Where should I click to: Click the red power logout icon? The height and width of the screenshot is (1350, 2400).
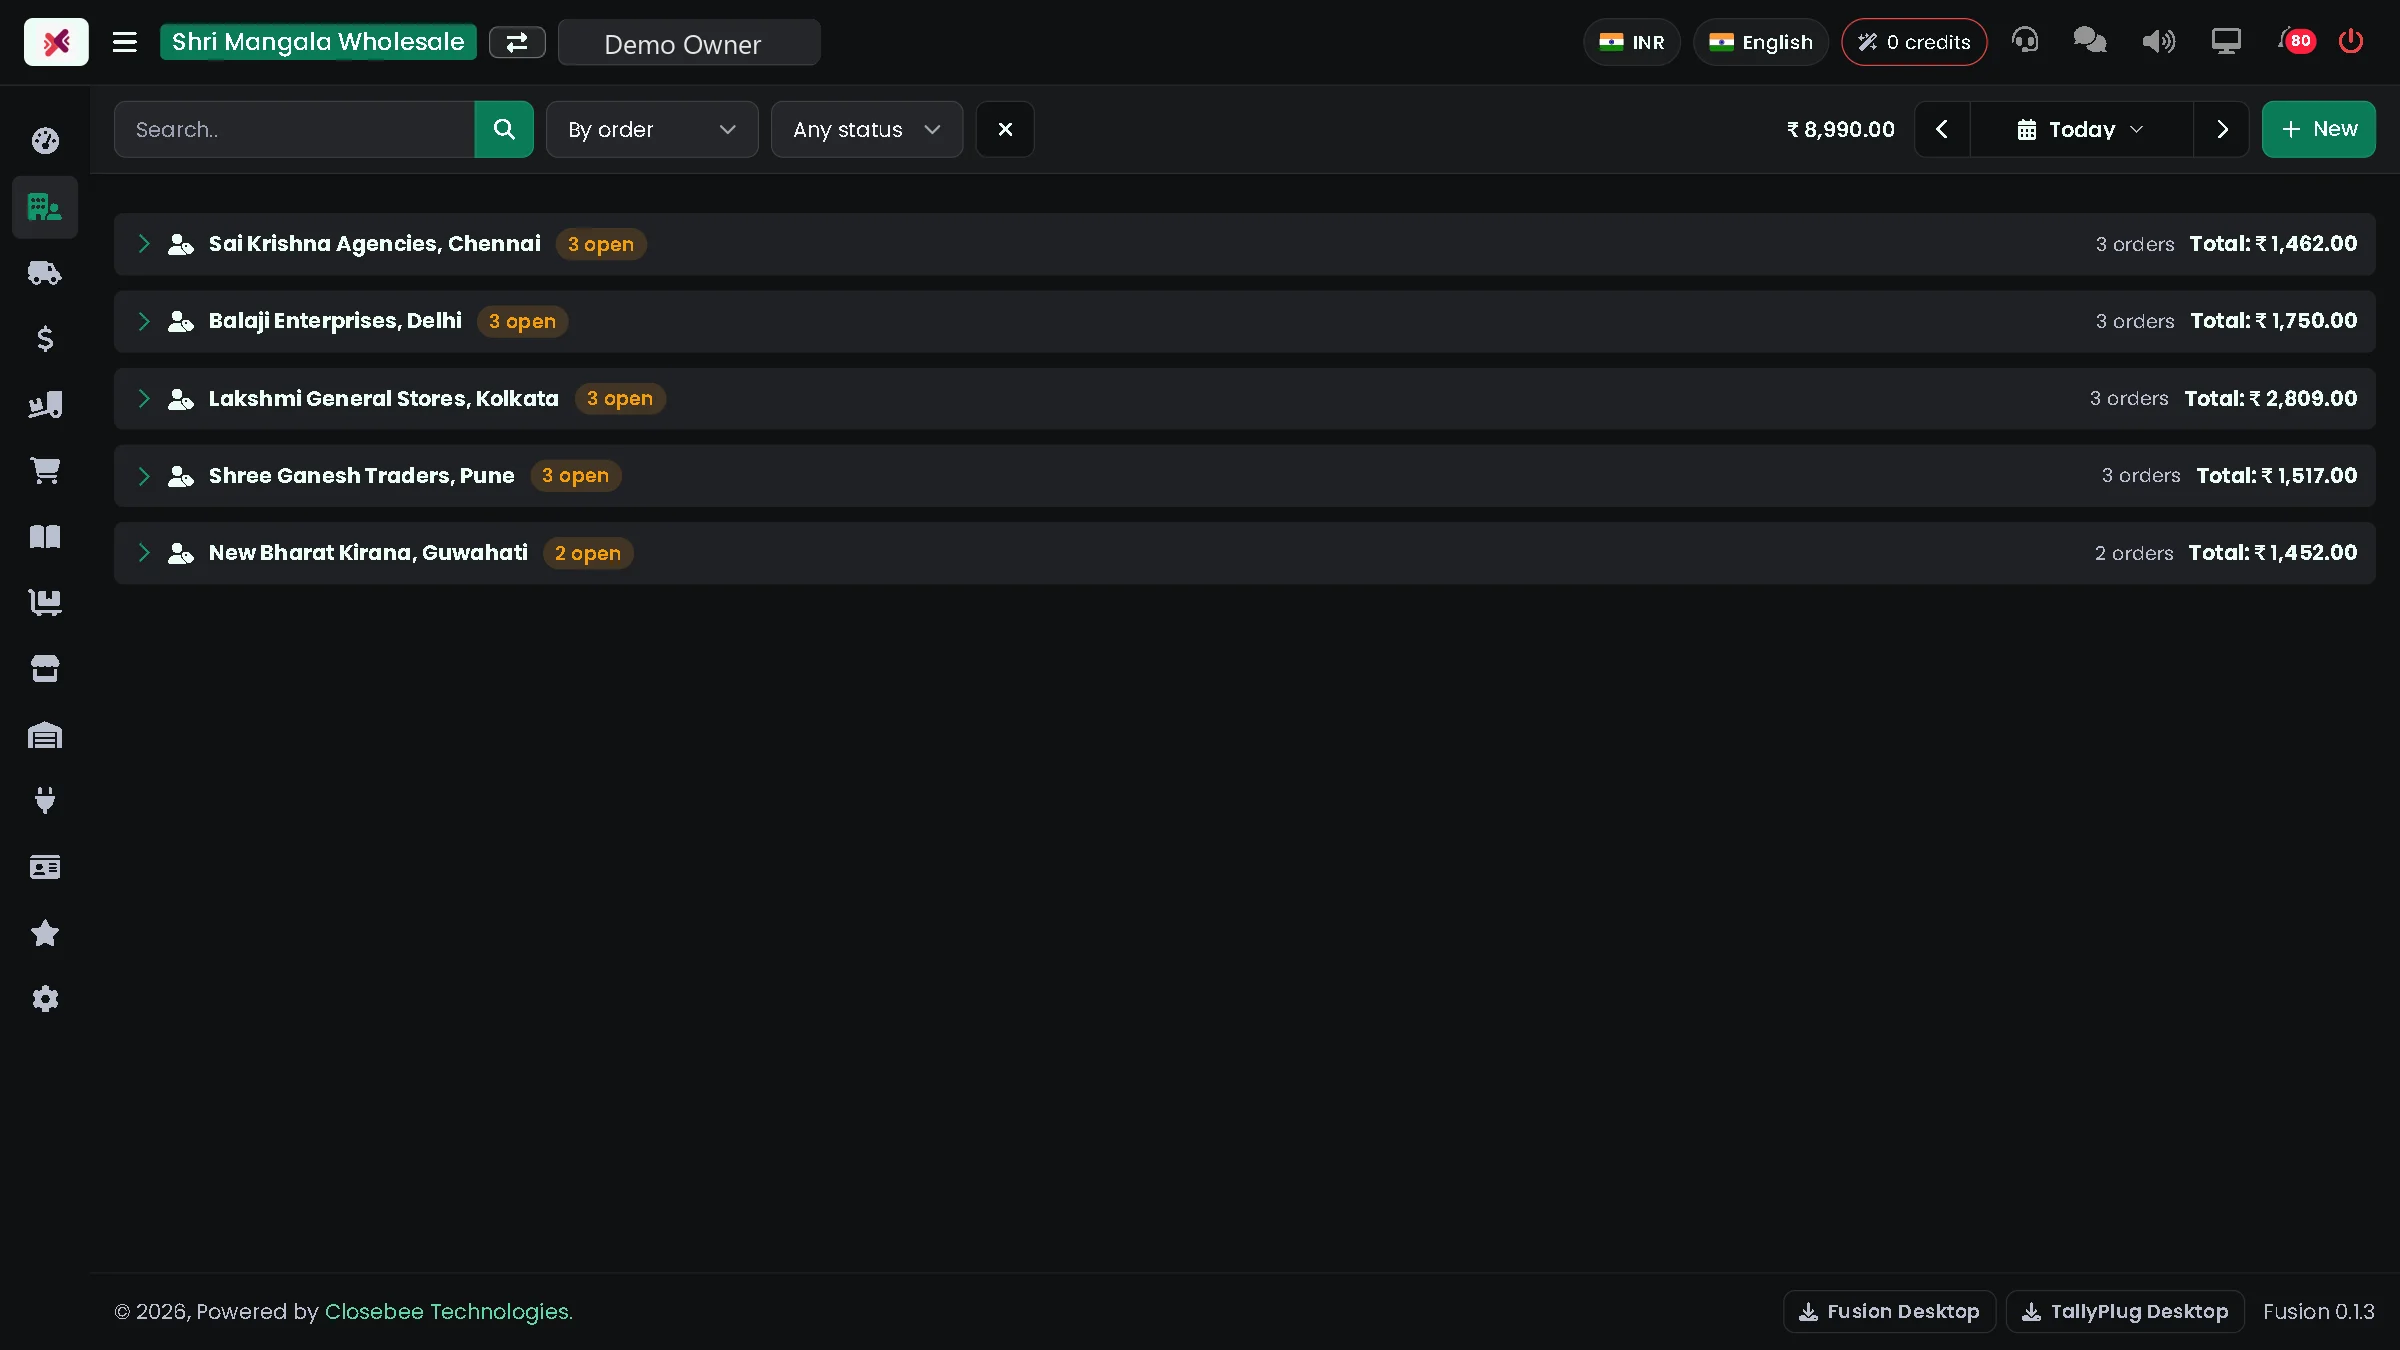[x=2351, y=41]
